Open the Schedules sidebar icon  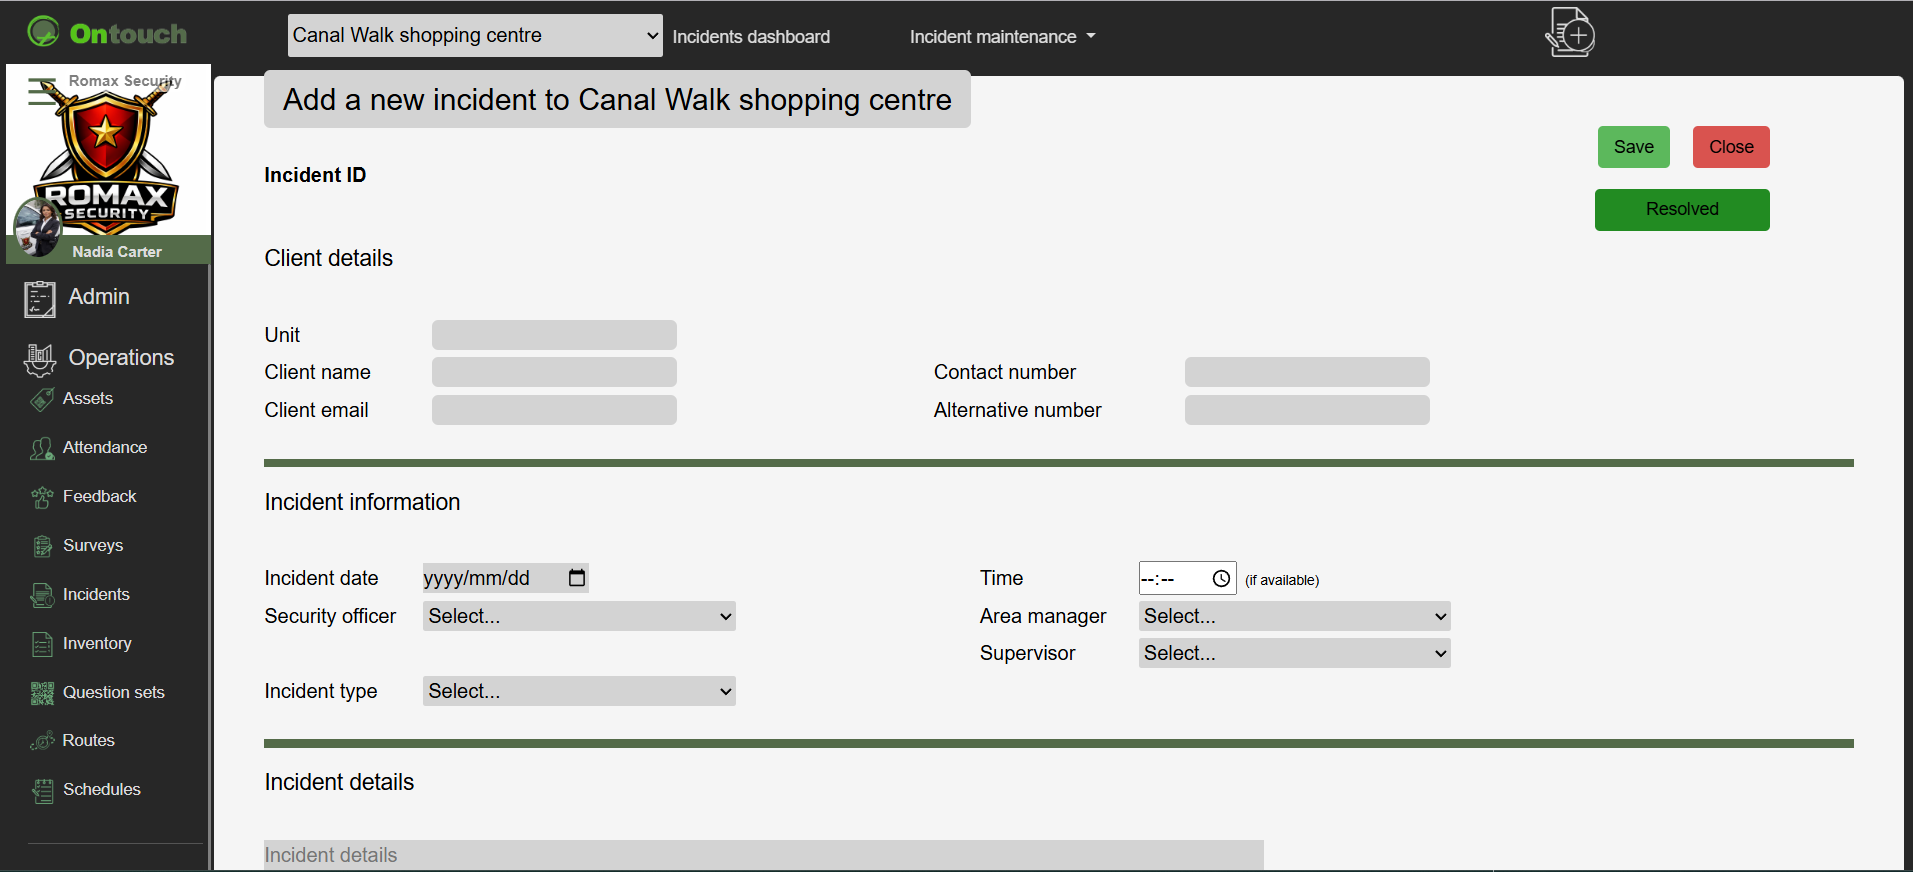(x=42, y=790)
